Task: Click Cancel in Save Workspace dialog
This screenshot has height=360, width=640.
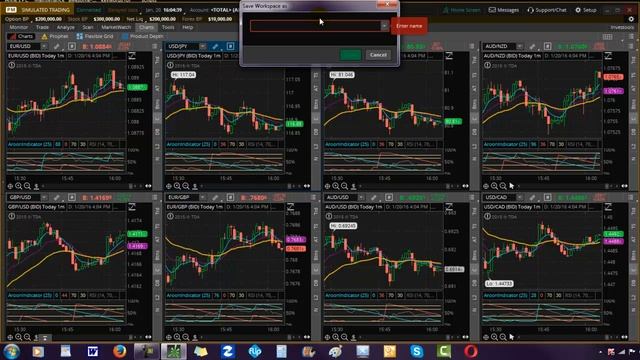Action: tap(378, 55)
